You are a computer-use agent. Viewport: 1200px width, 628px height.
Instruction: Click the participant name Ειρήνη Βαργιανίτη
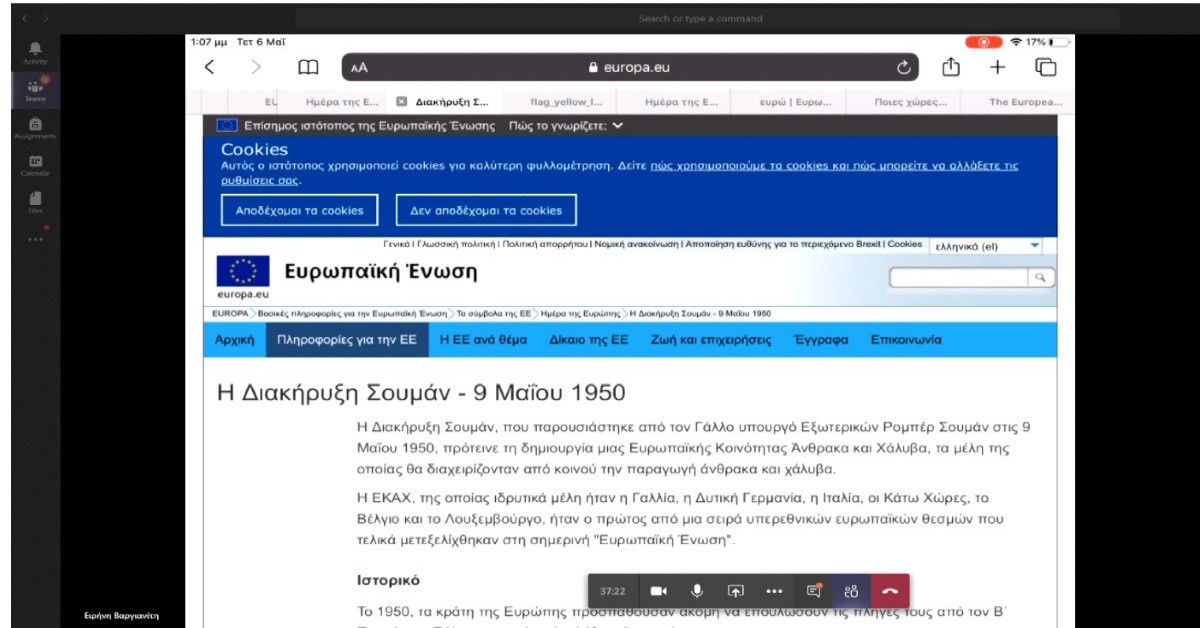click(x=121, y=616)
